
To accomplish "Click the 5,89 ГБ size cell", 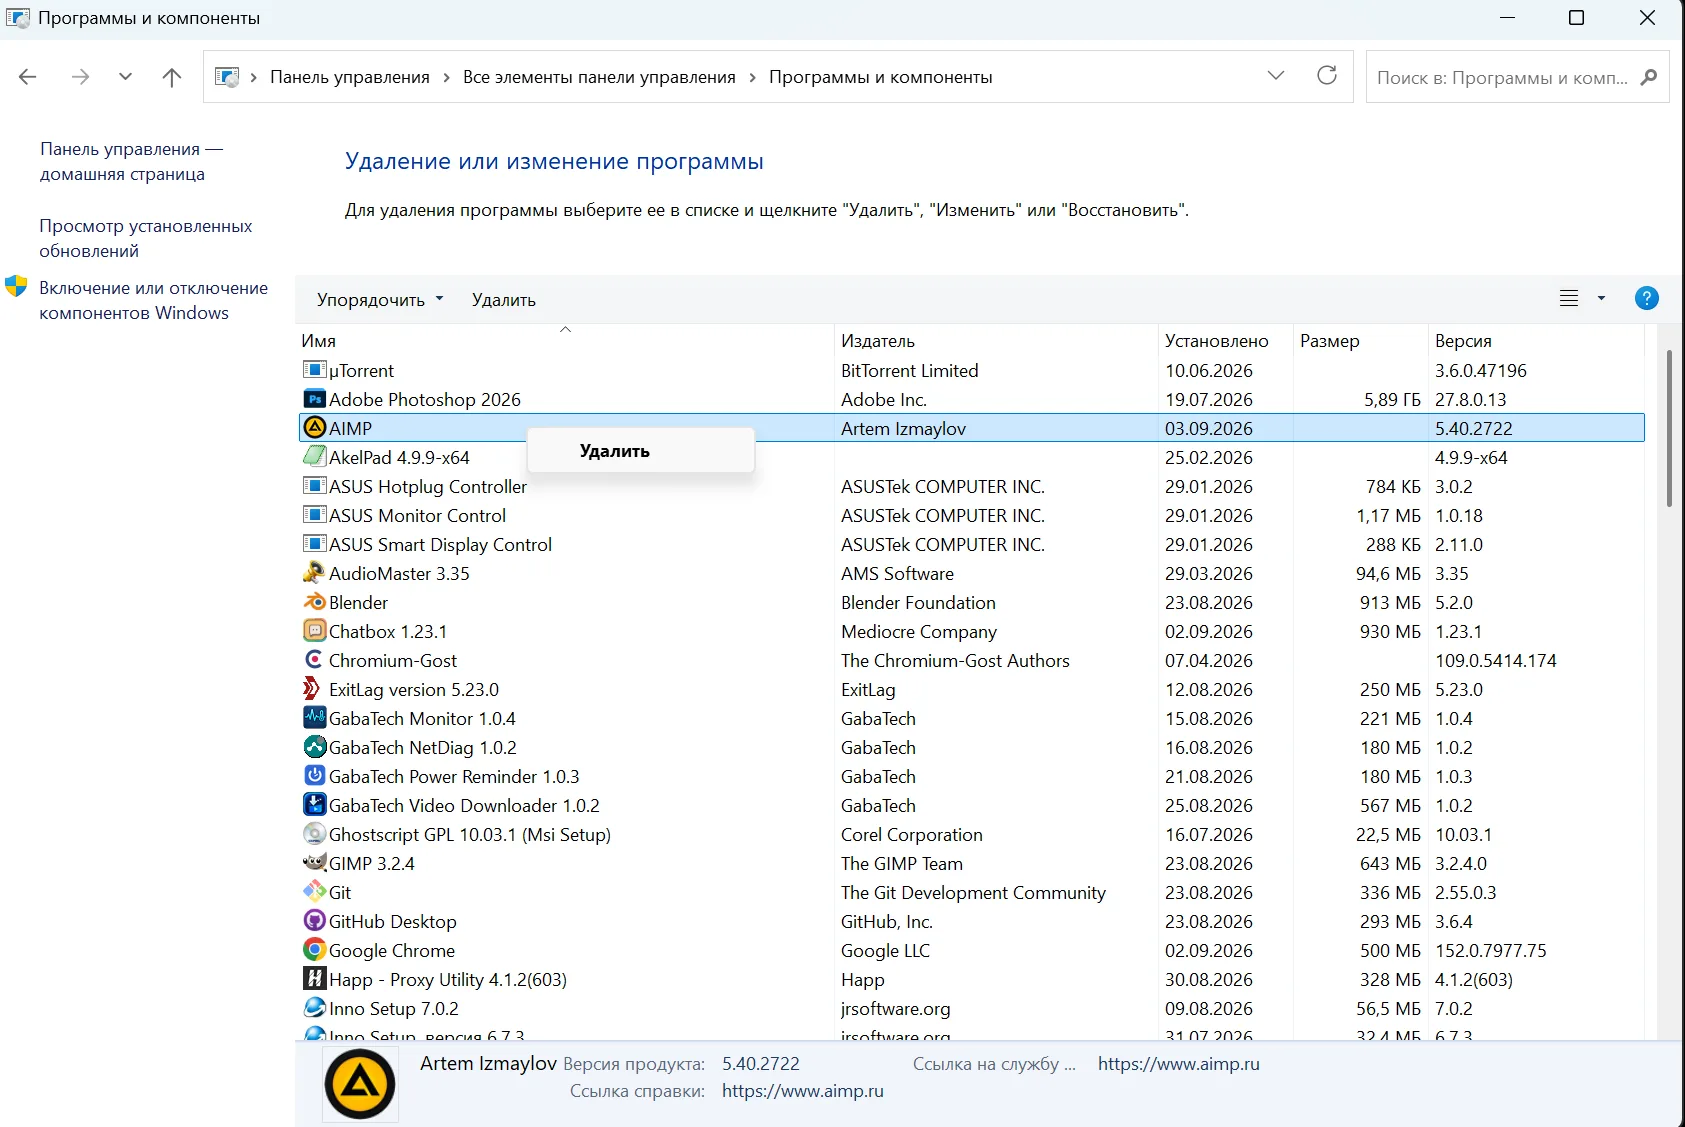I will click(x=1392, y=399).
